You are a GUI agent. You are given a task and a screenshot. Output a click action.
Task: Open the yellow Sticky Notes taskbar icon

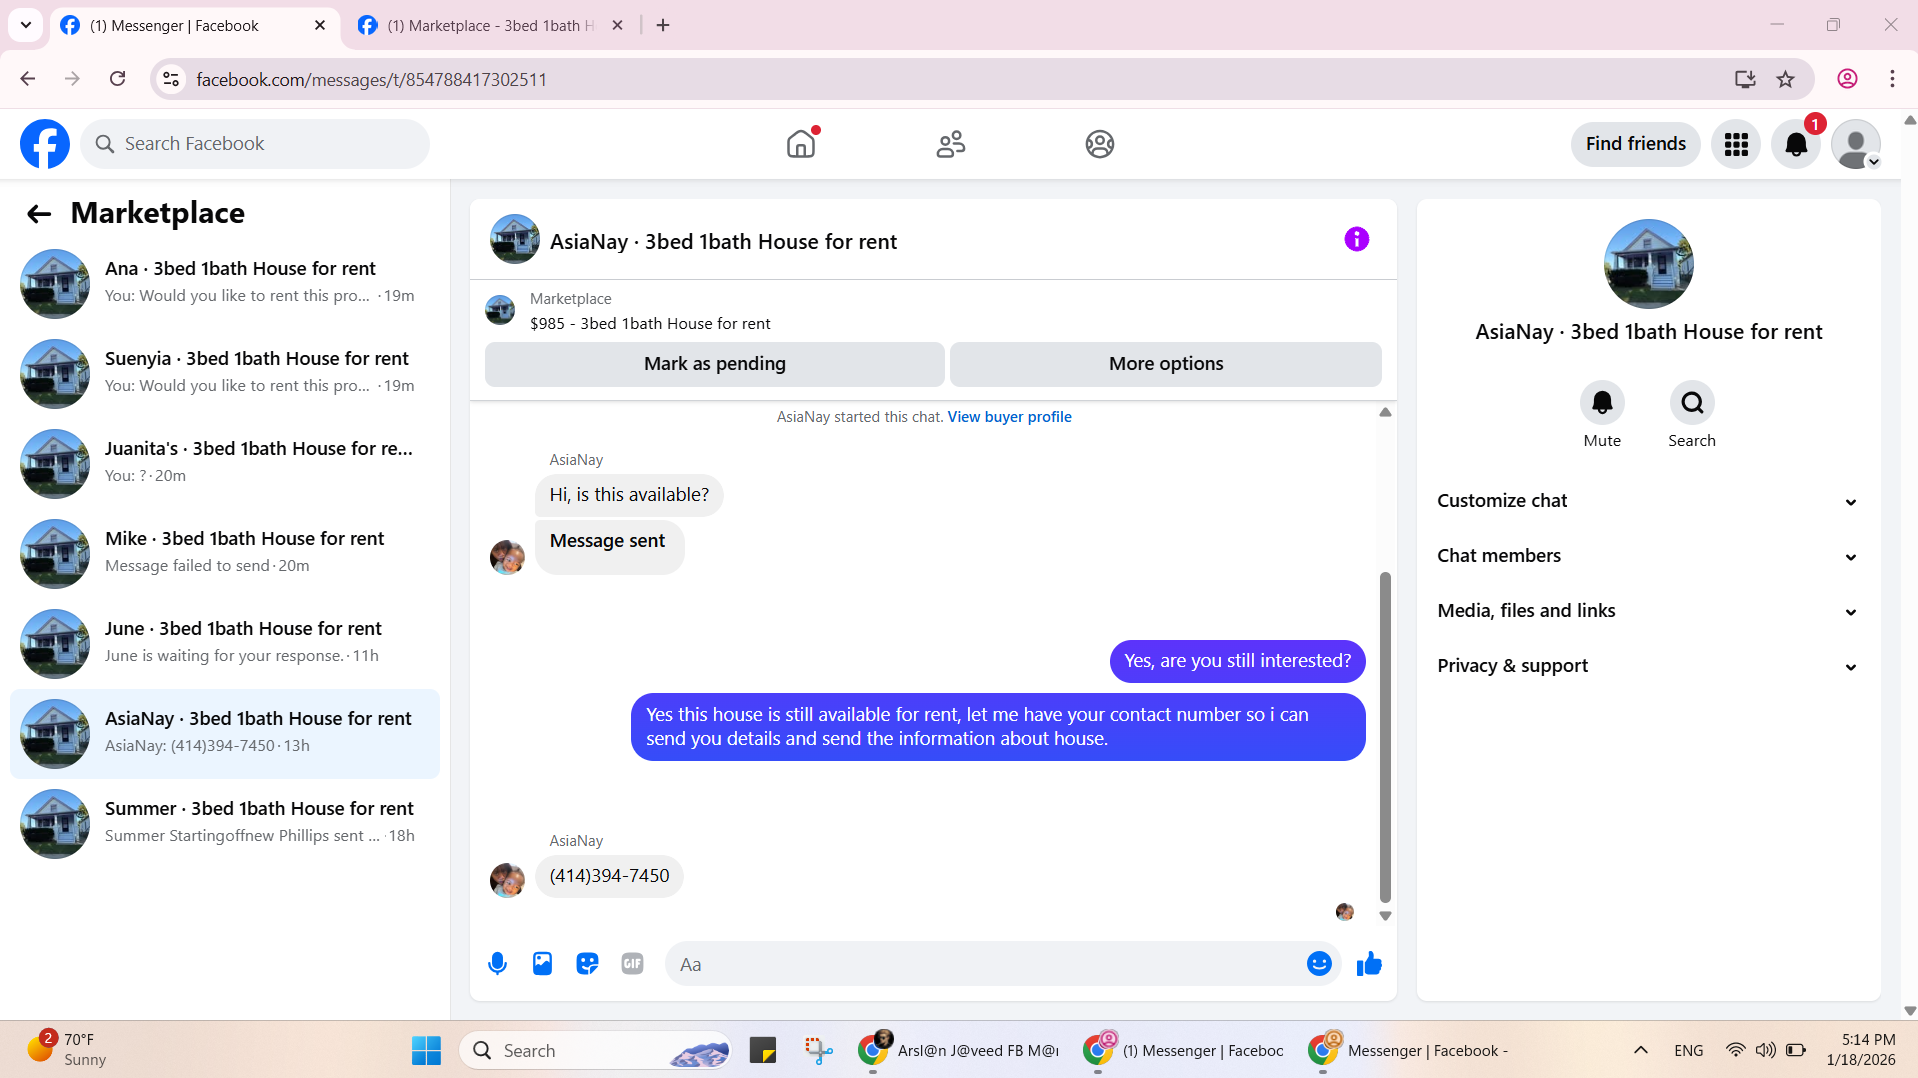click(x=762, y=1051)
